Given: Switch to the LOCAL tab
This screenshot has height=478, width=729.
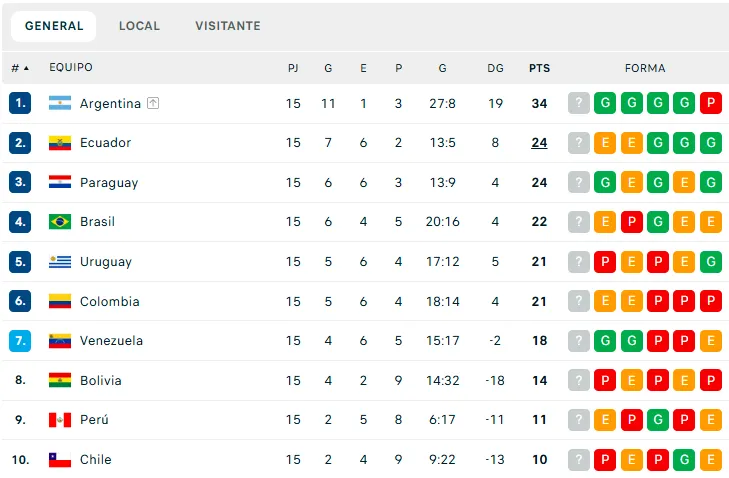Looking at the screenshot, I should [139, 26].
